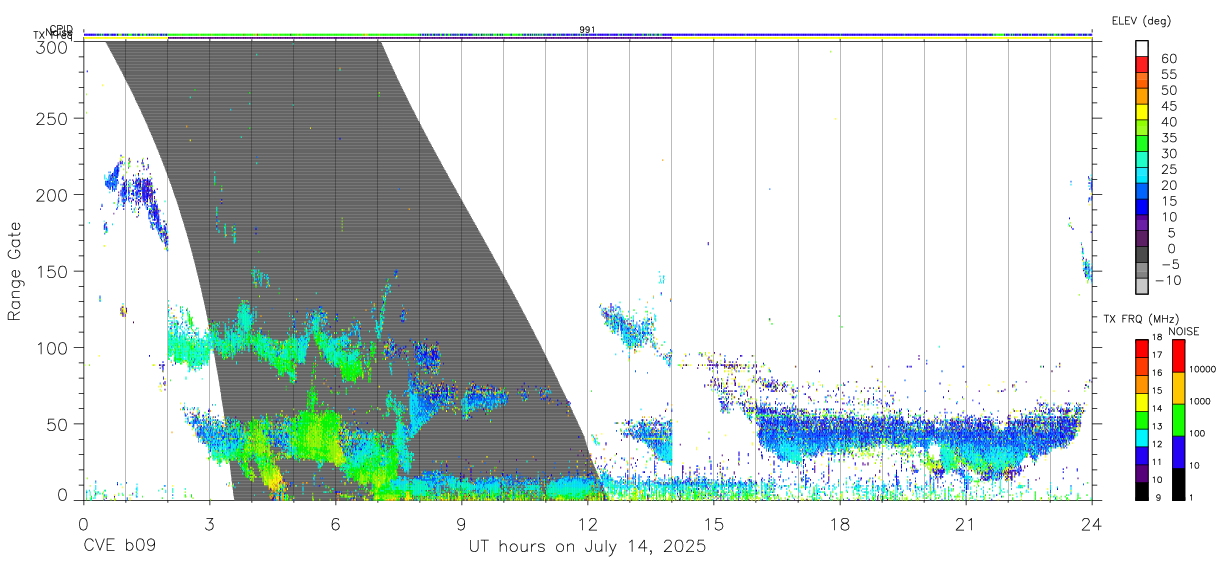Click the TX FRQ label 13
1228x567 pixels.
tap(1157, 426)
